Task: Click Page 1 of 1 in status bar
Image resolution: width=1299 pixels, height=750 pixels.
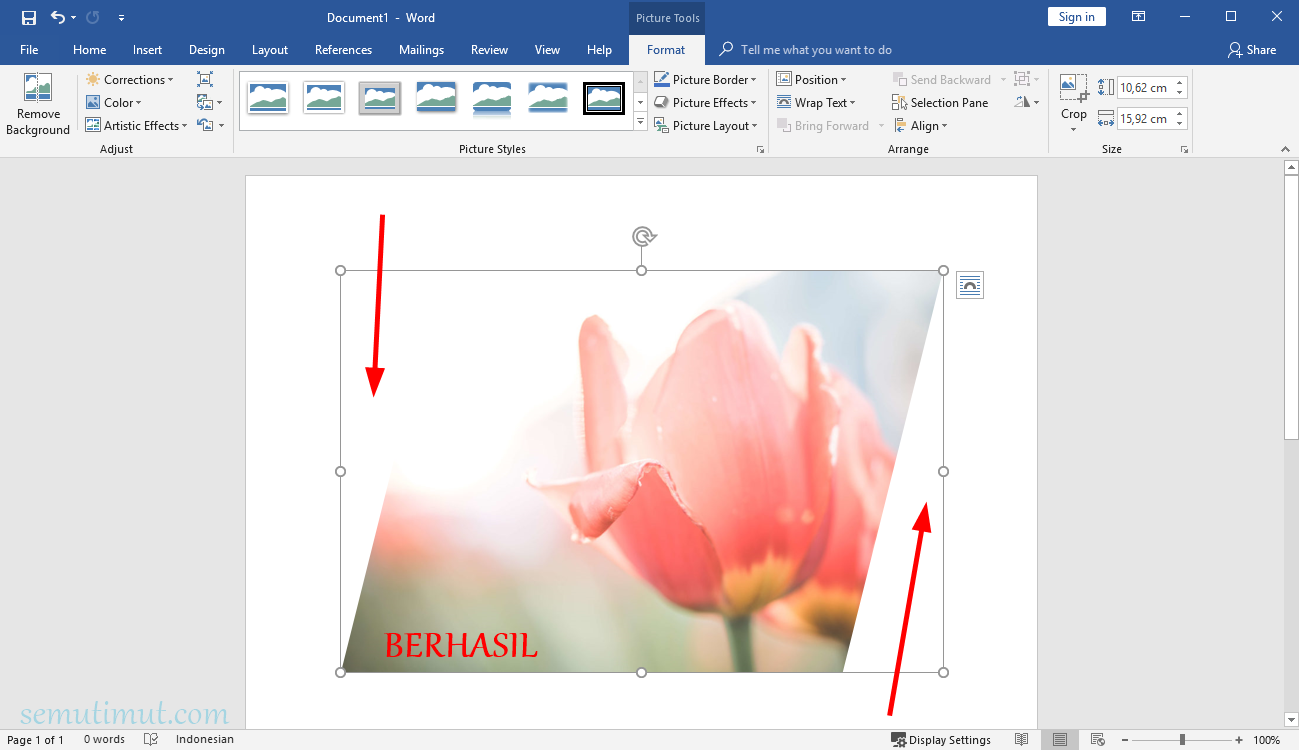Action: [35, 740]
